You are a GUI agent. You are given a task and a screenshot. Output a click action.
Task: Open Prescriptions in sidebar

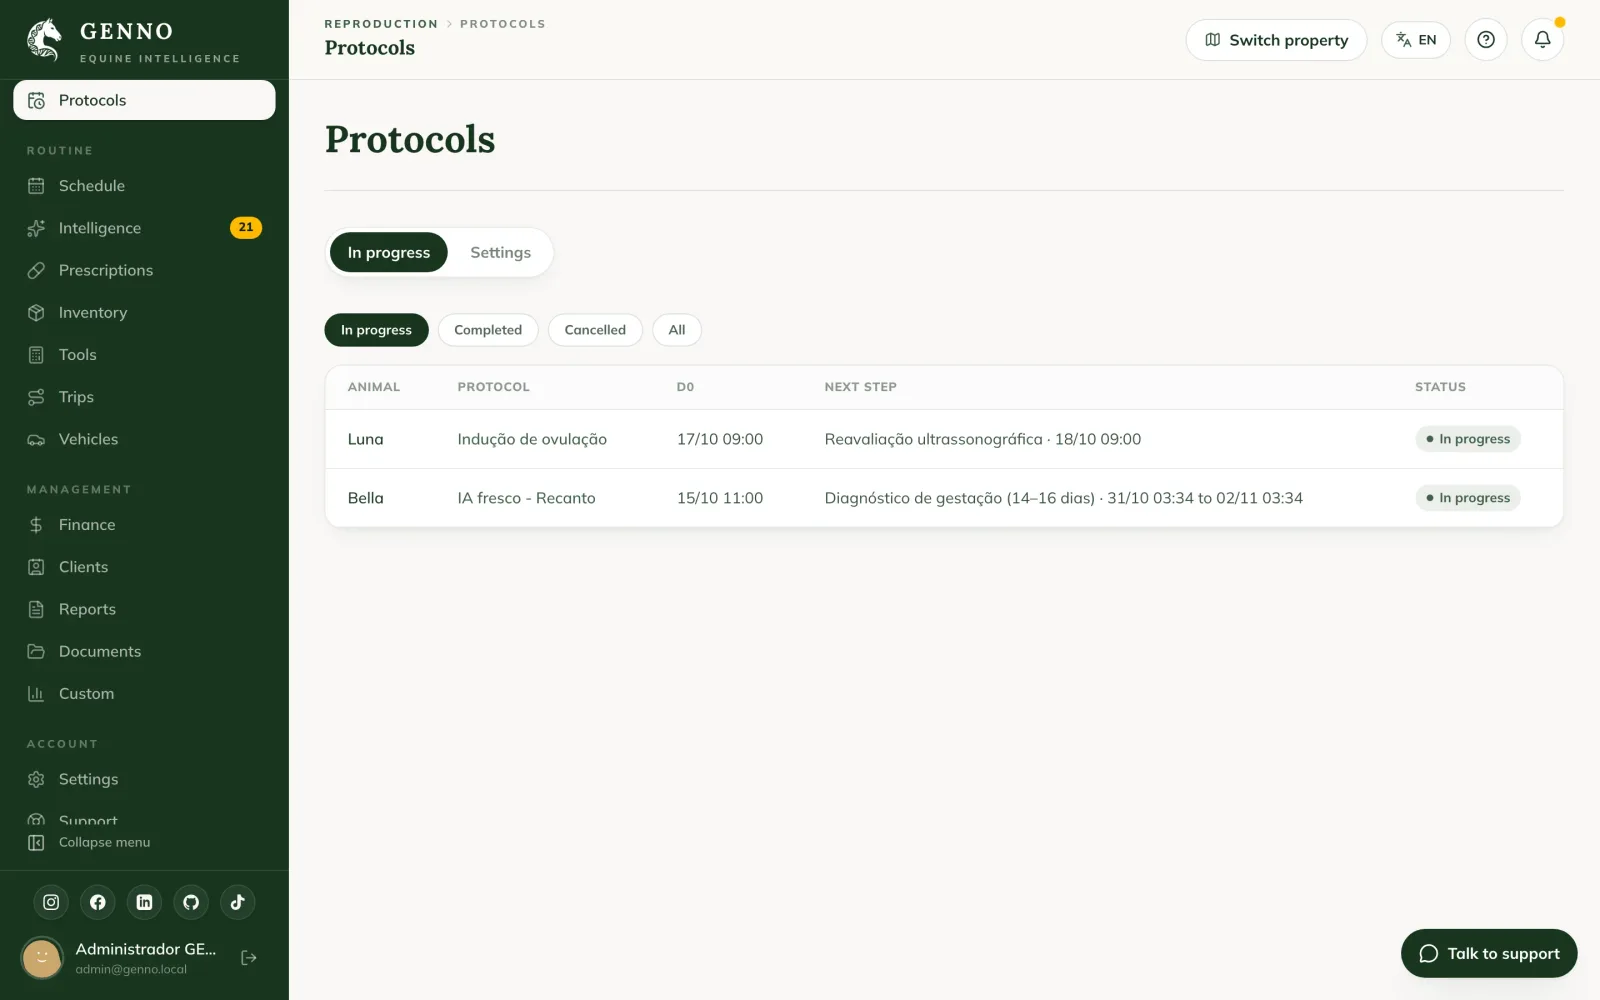144,270
